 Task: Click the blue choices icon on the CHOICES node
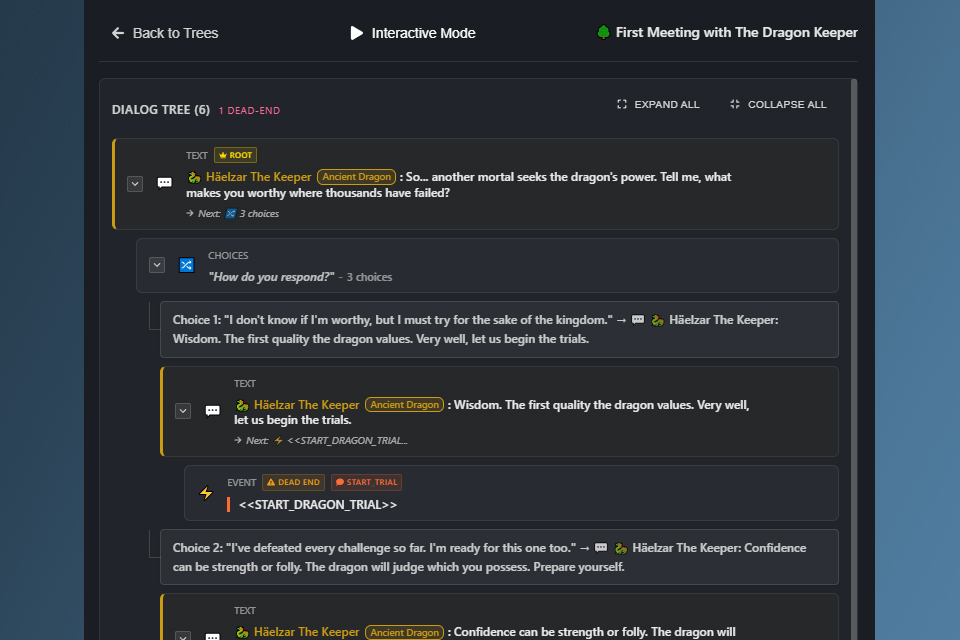click(186, 264)
